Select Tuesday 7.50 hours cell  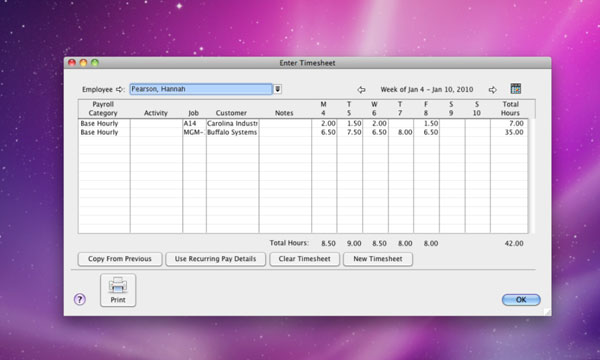350,132
